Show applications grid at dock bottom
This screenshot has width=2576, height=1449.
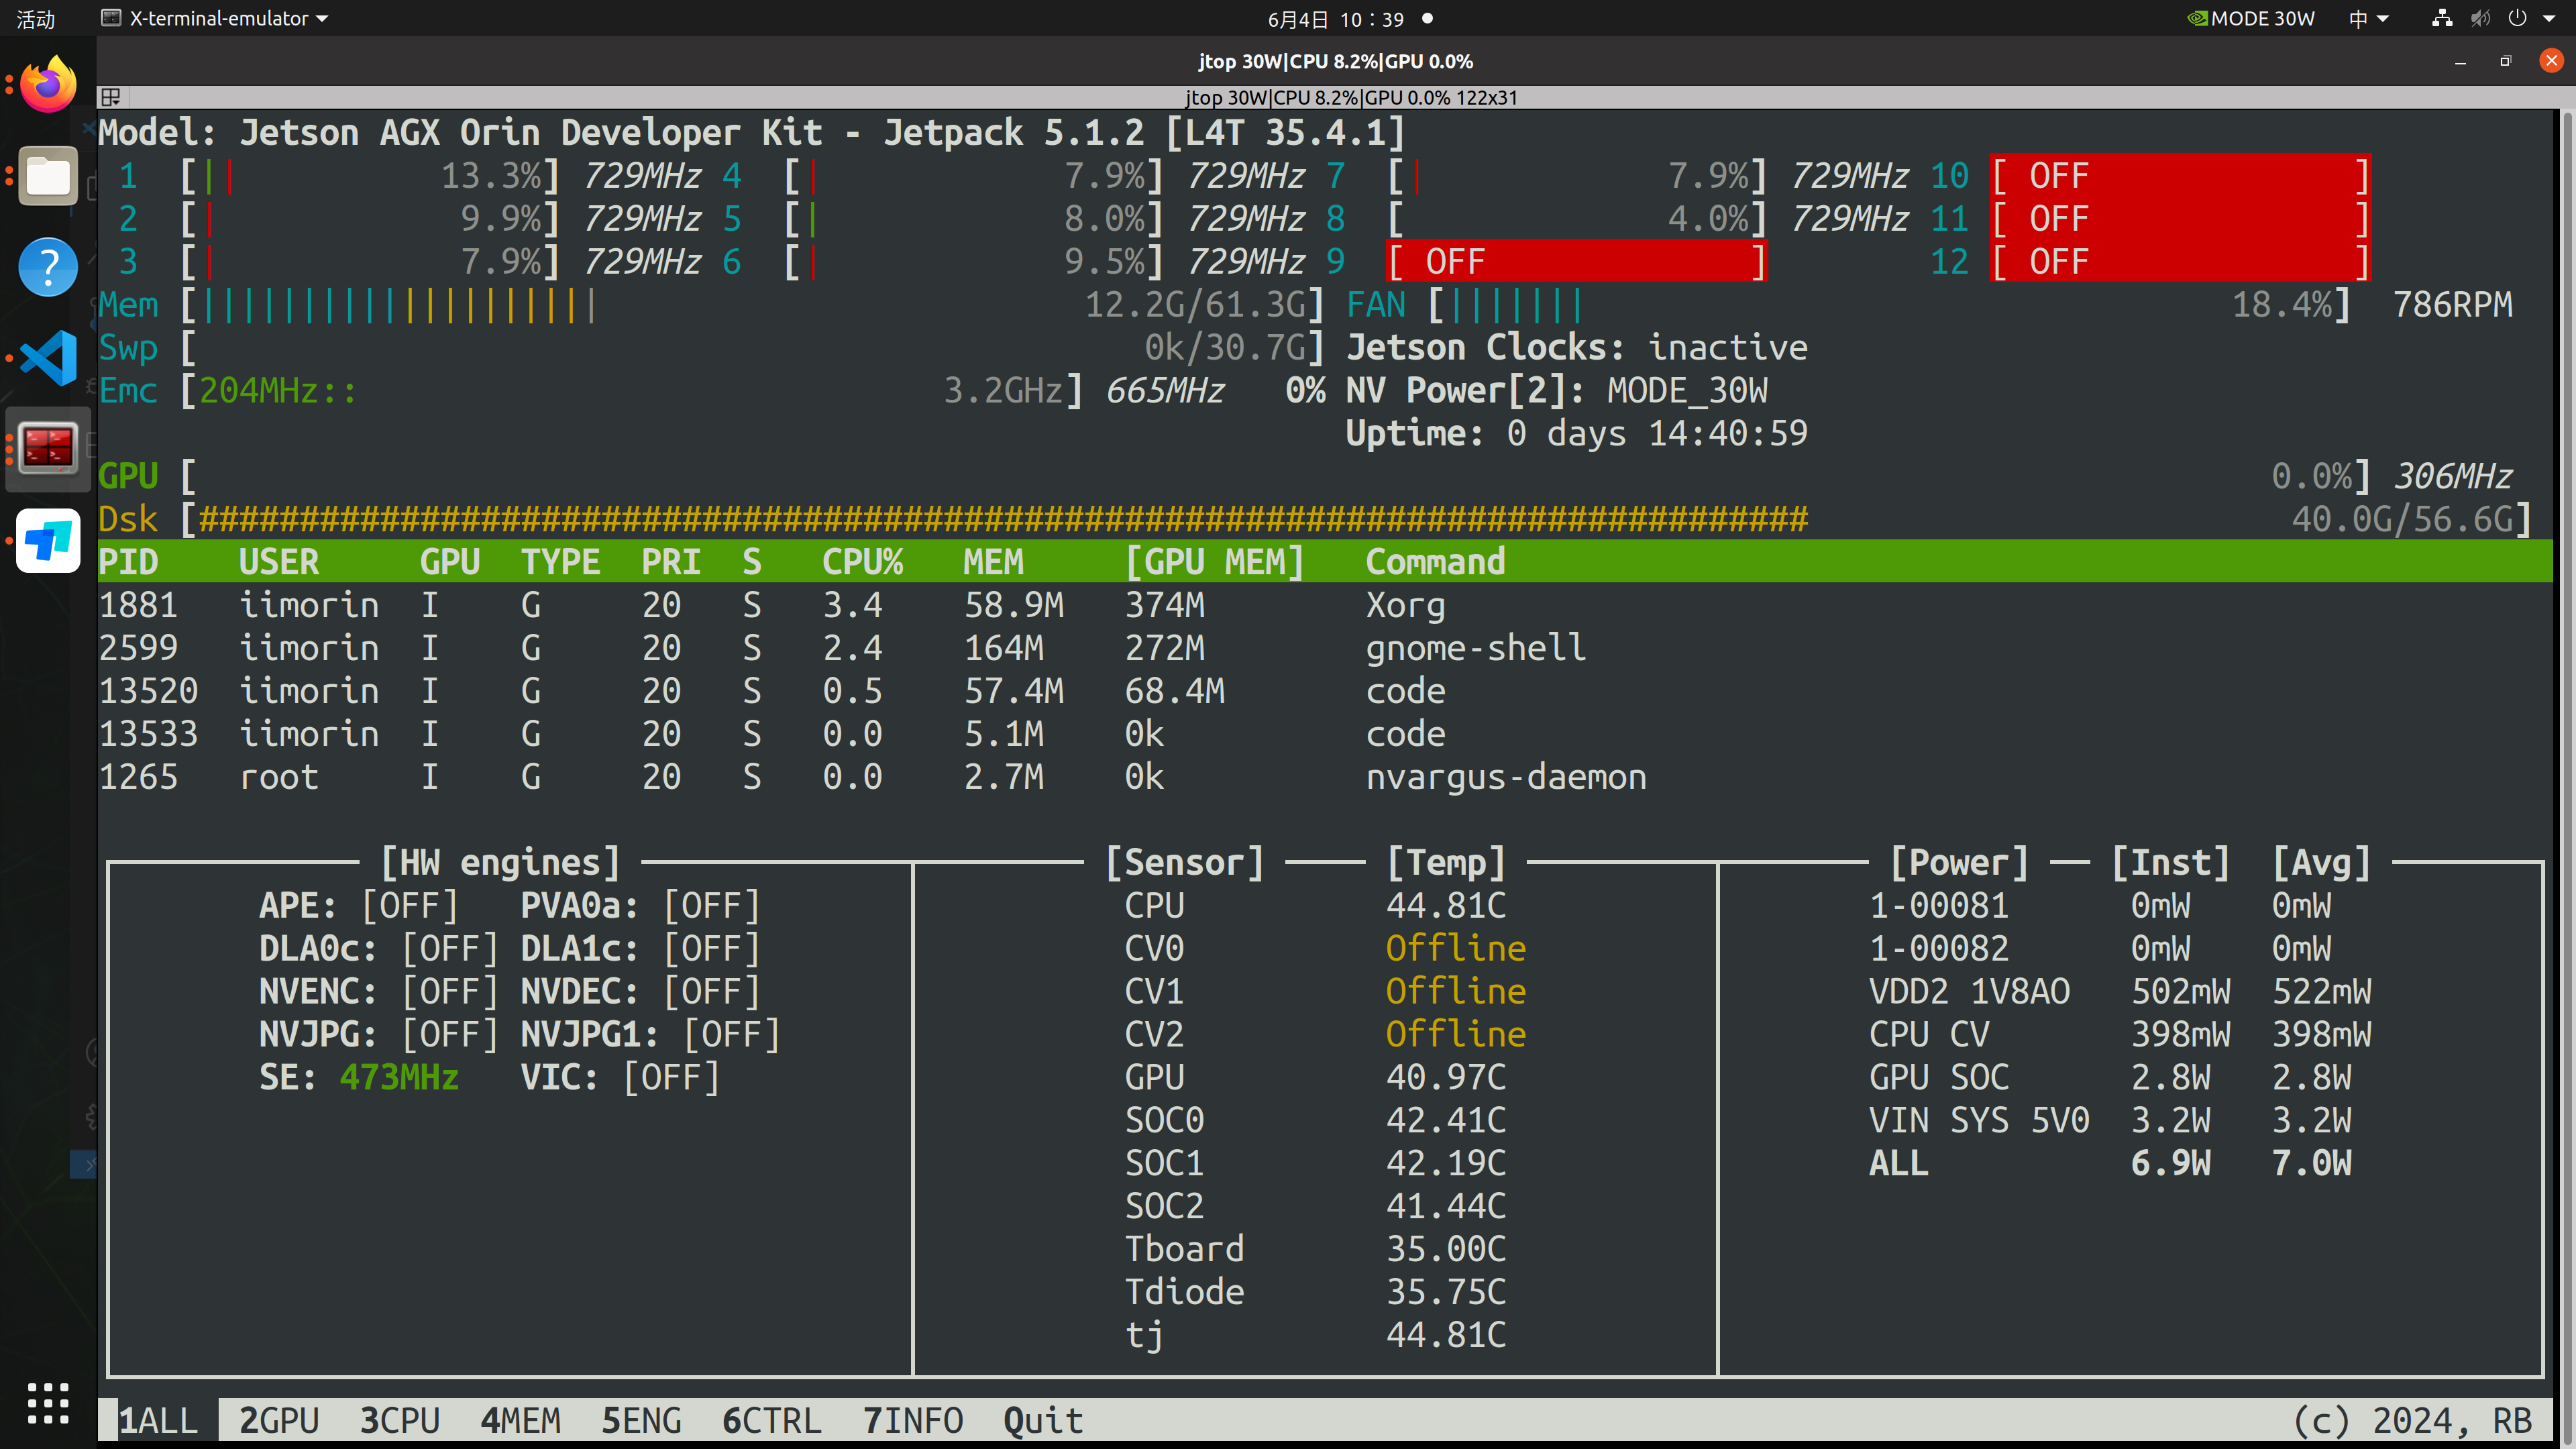click(x=48, y=1403)
